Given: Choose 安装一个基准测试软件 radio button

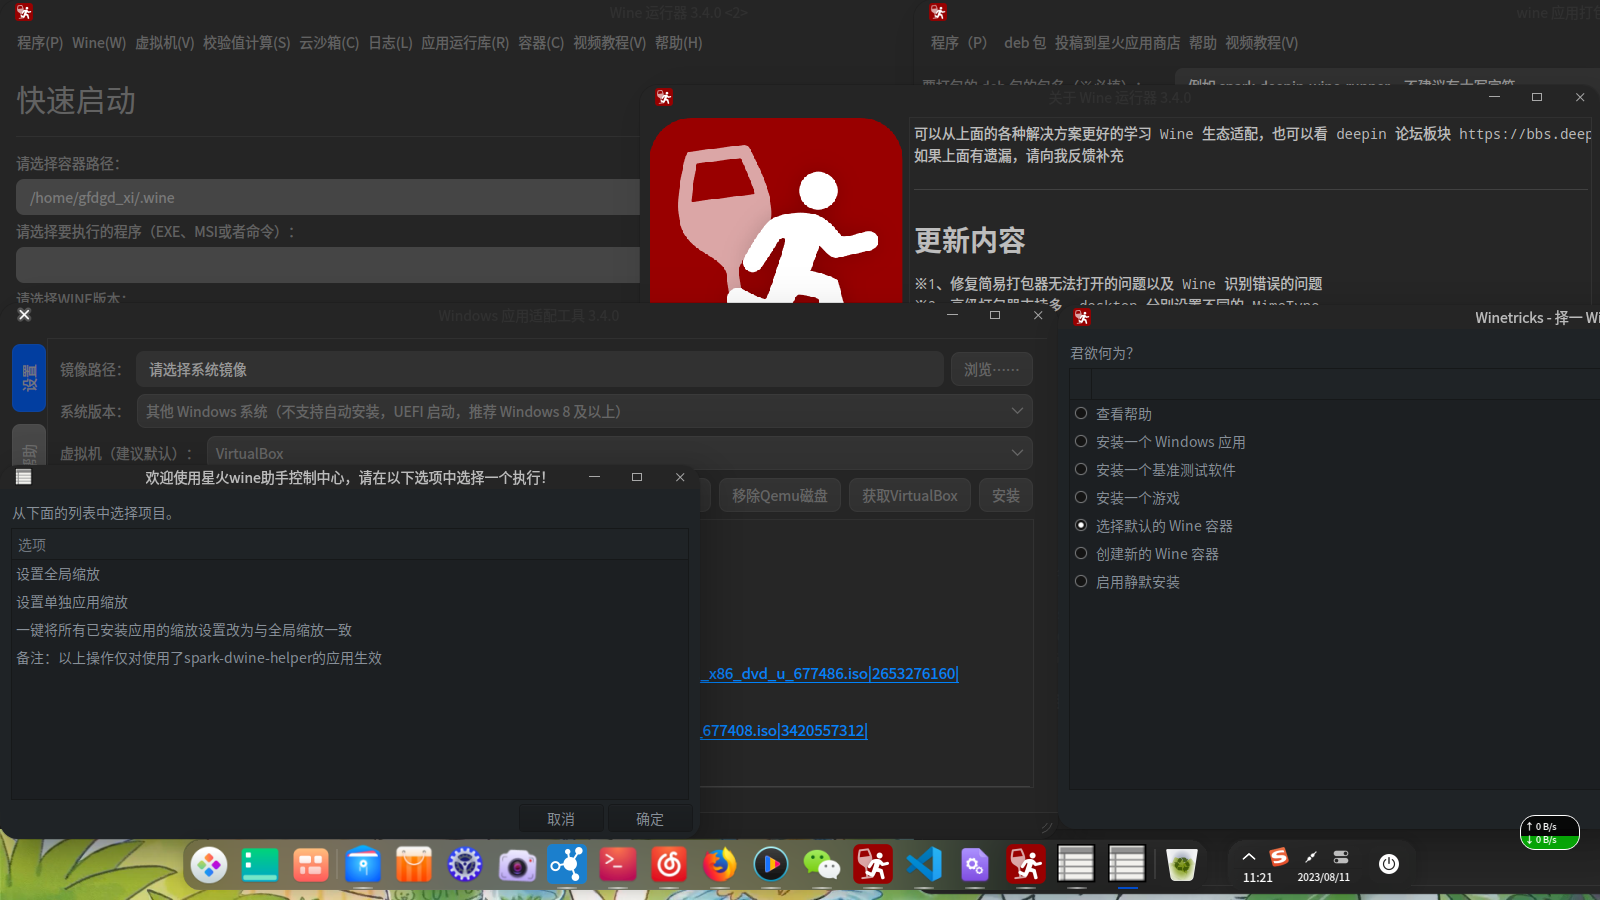Looking at the screenshot, I should (1081, 469).
